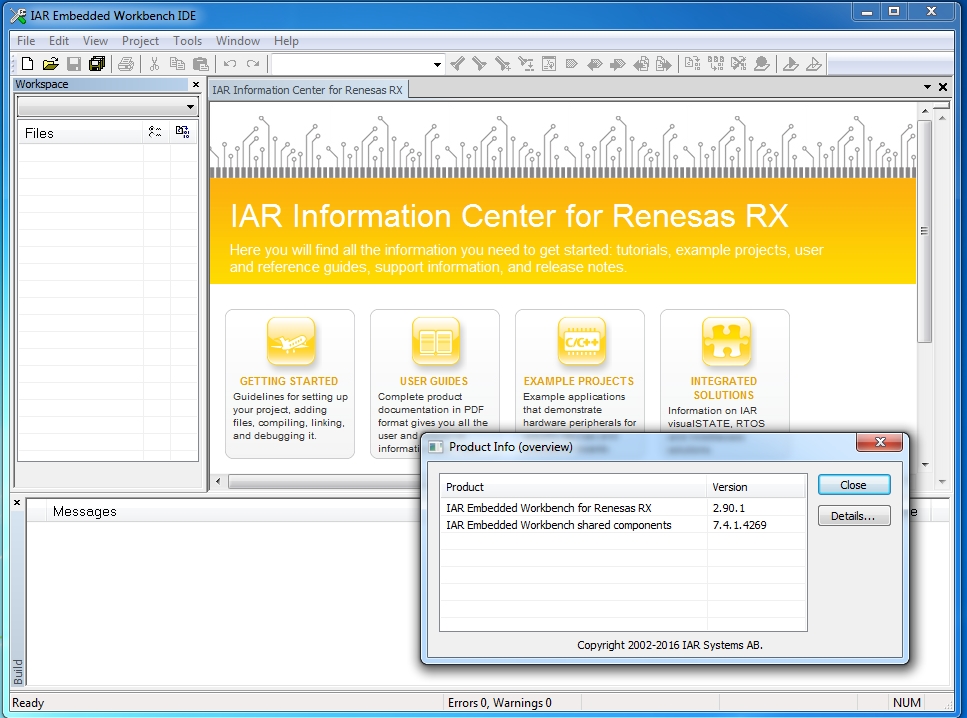This screenshot has height=718, width=967.
Task: Click the Copy toolbar icon
Action: [177, 64]
